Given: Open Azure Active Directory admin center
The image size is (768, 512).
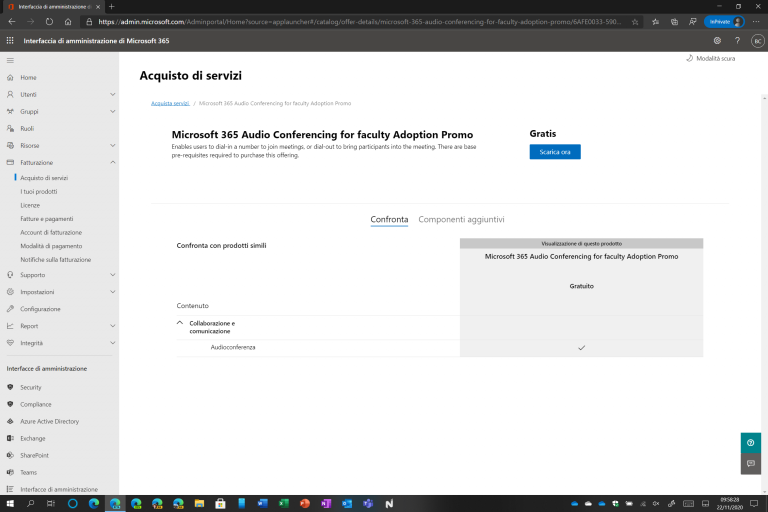Looking at the screenshot, I should coord(49,421).
